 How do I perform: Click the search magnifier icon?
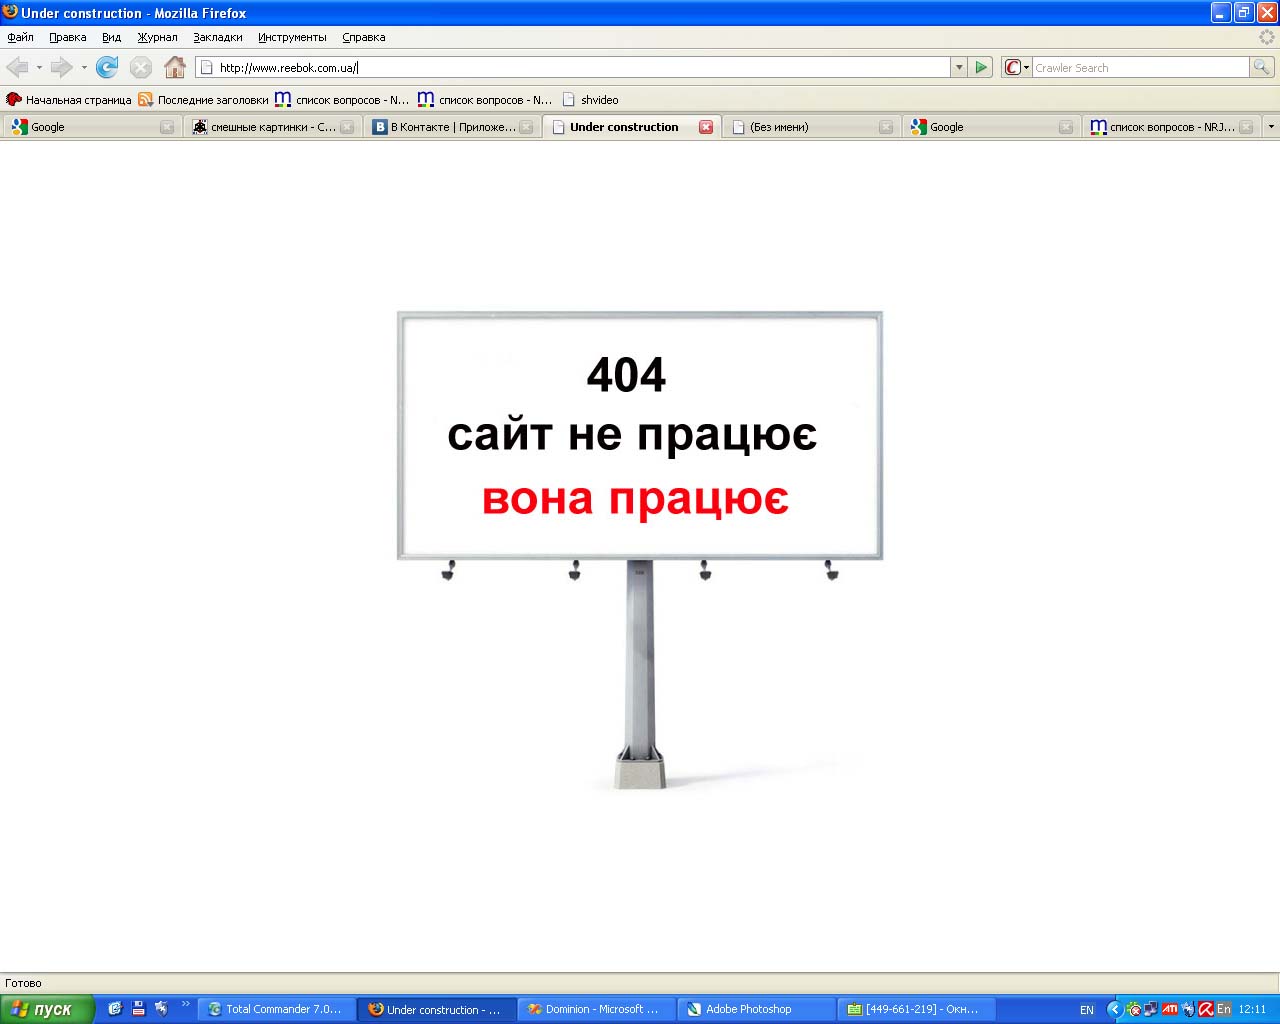click(x=1262, y=67)
